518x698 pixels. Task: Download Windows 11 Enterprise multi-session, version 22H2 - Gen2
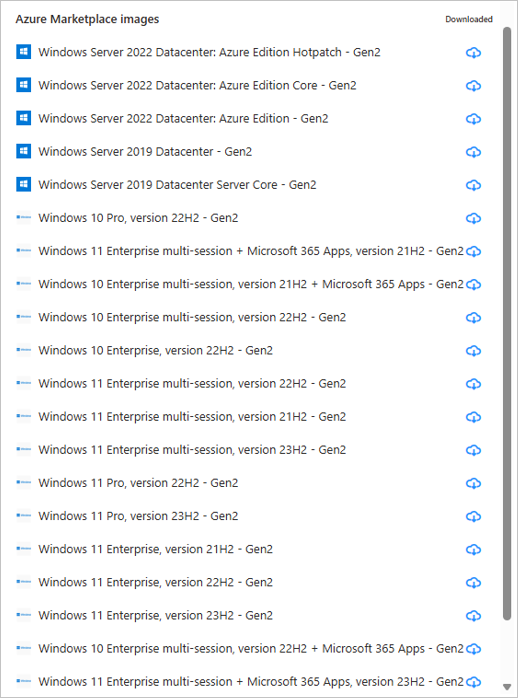coord(473,384)
